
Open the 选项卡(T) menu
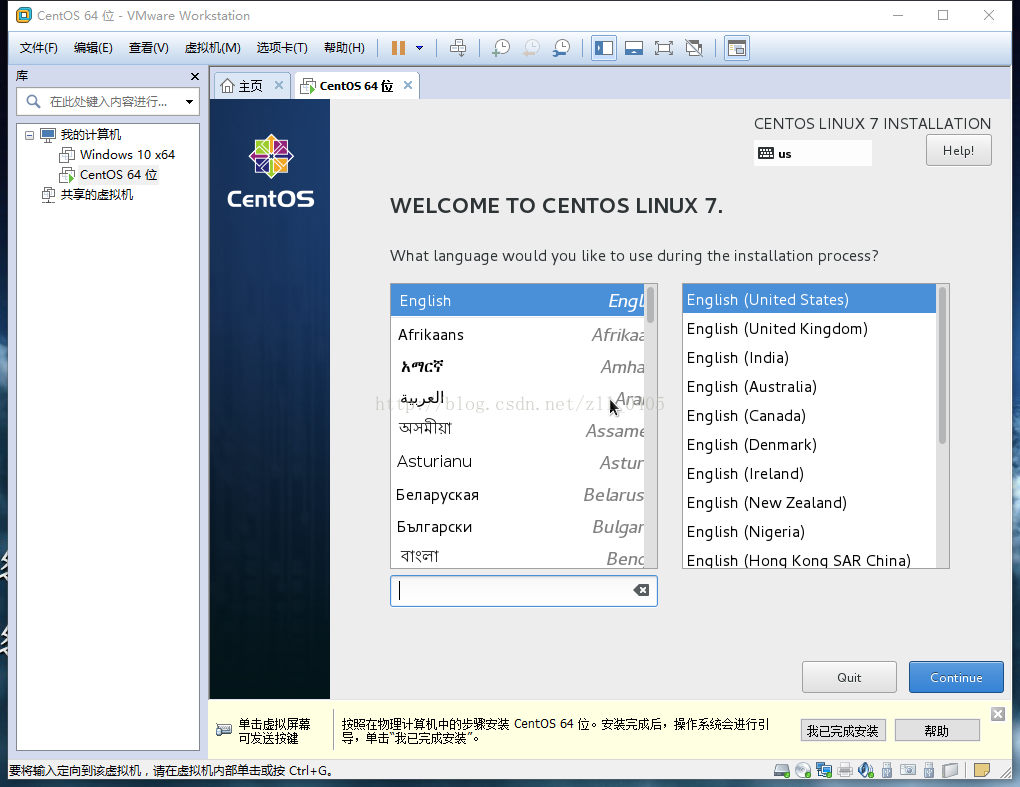pyautogui.click(x=282, y=47)
